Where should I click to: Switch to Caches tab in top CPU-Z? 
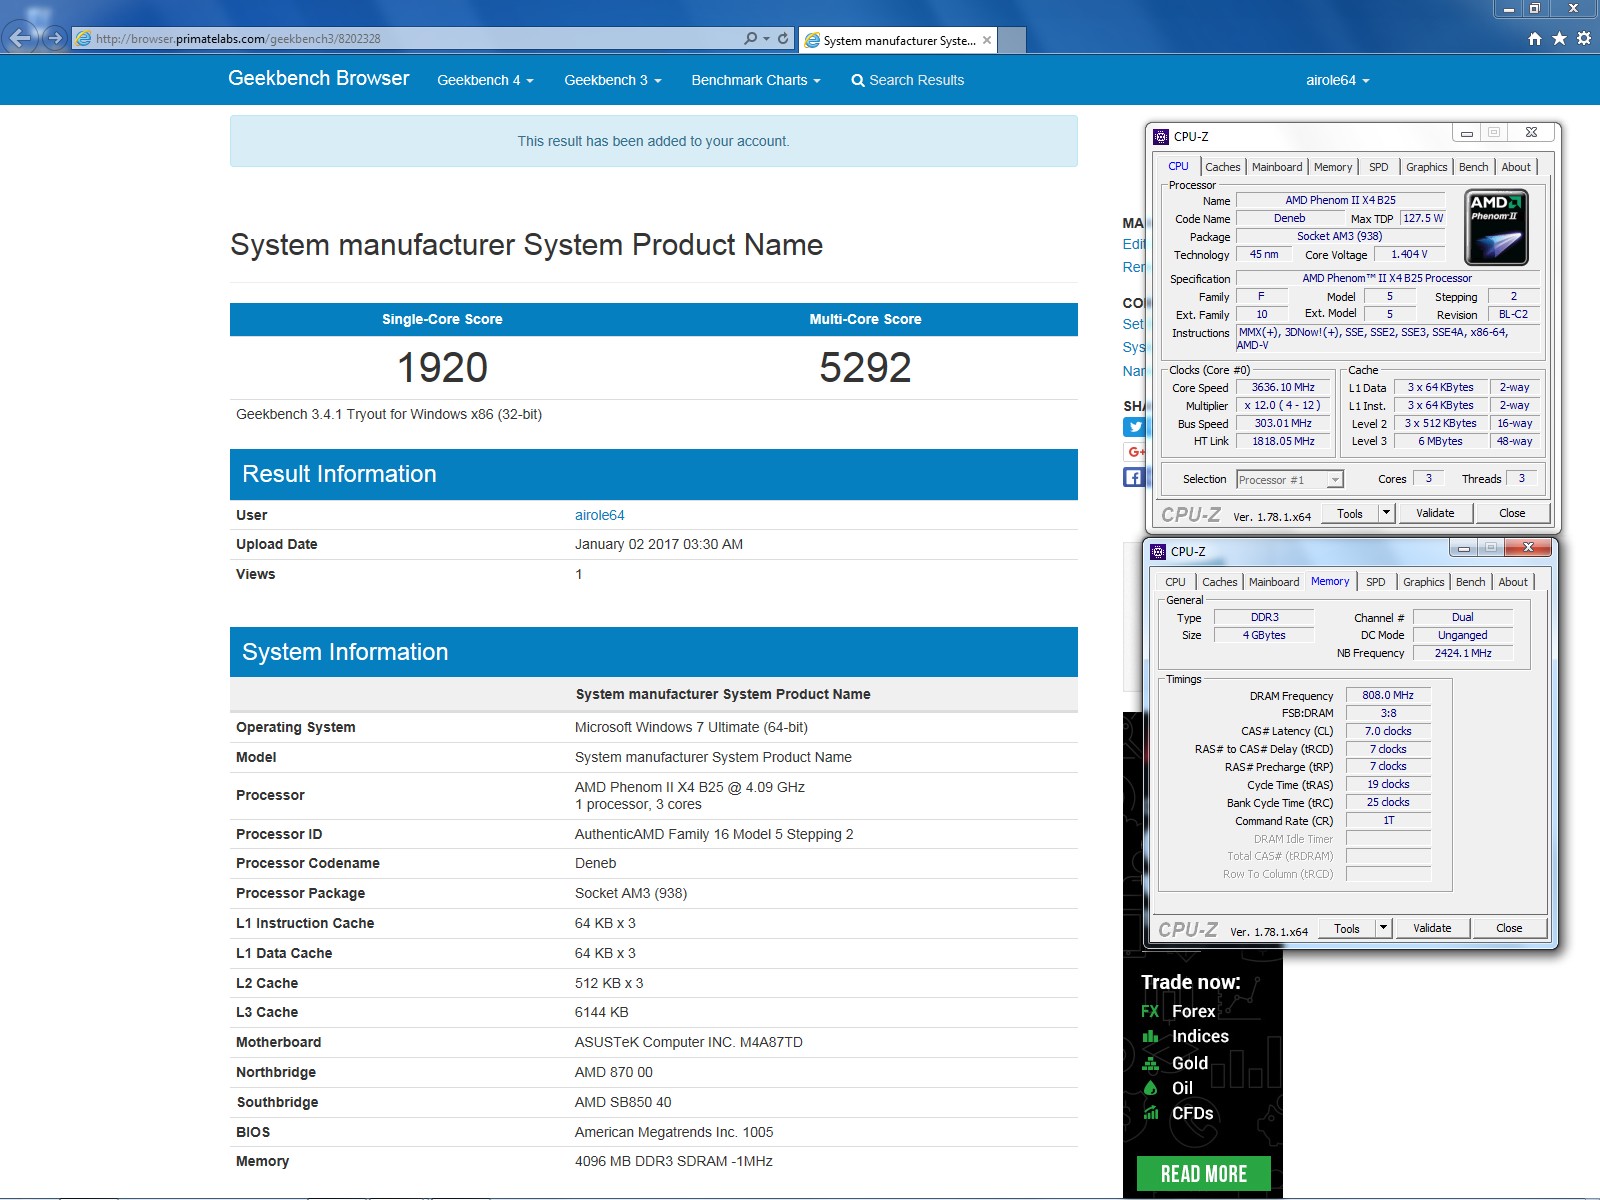[1222, 167]
